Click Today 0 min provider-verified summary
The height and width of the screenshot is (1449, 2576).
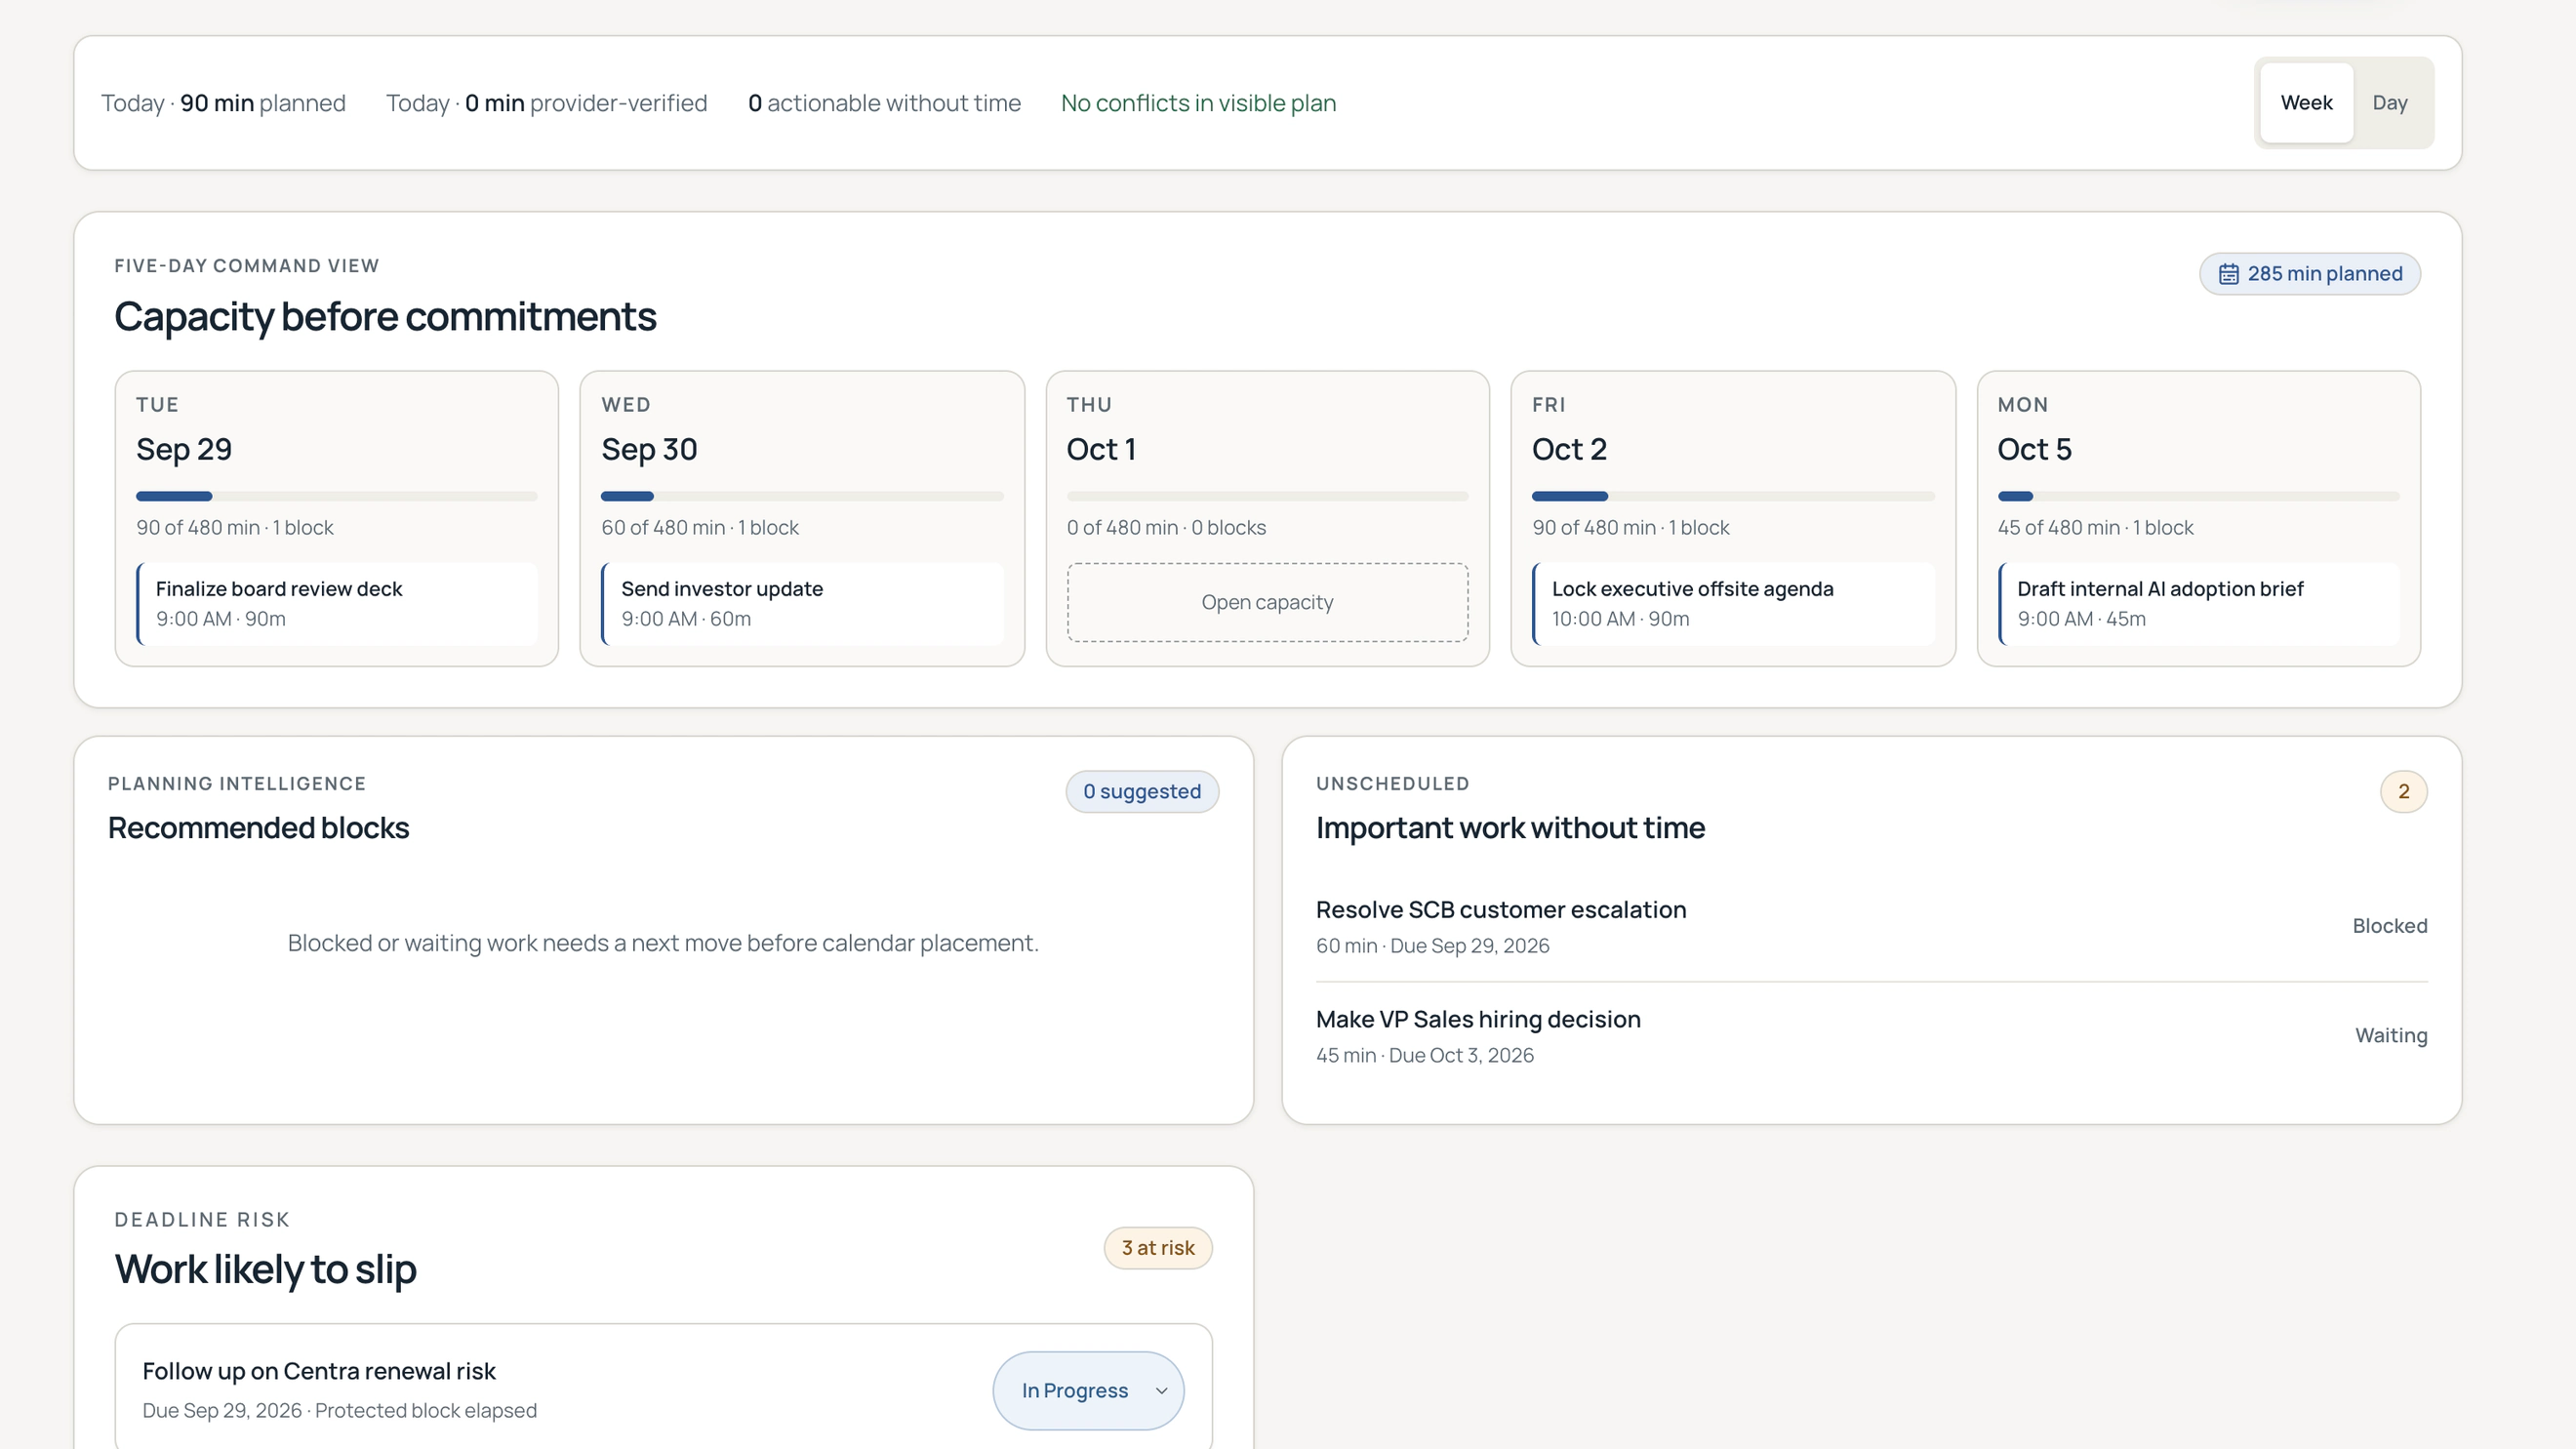[x=546, y=103]
